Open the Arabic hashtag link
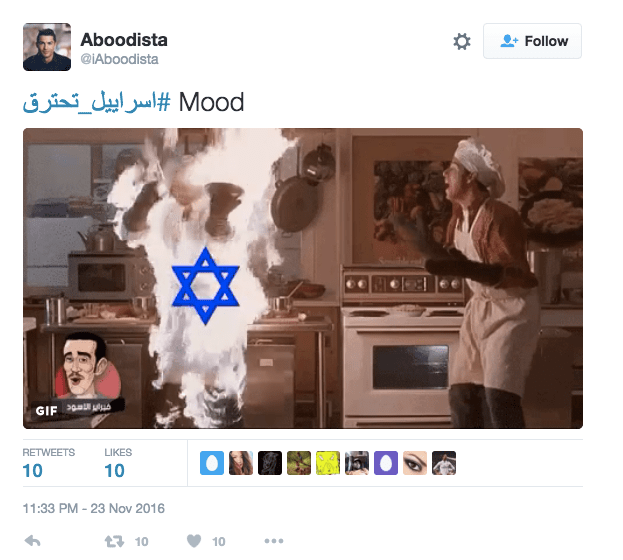Viewport: 623px width, 560px height. (x=97, y=102)
